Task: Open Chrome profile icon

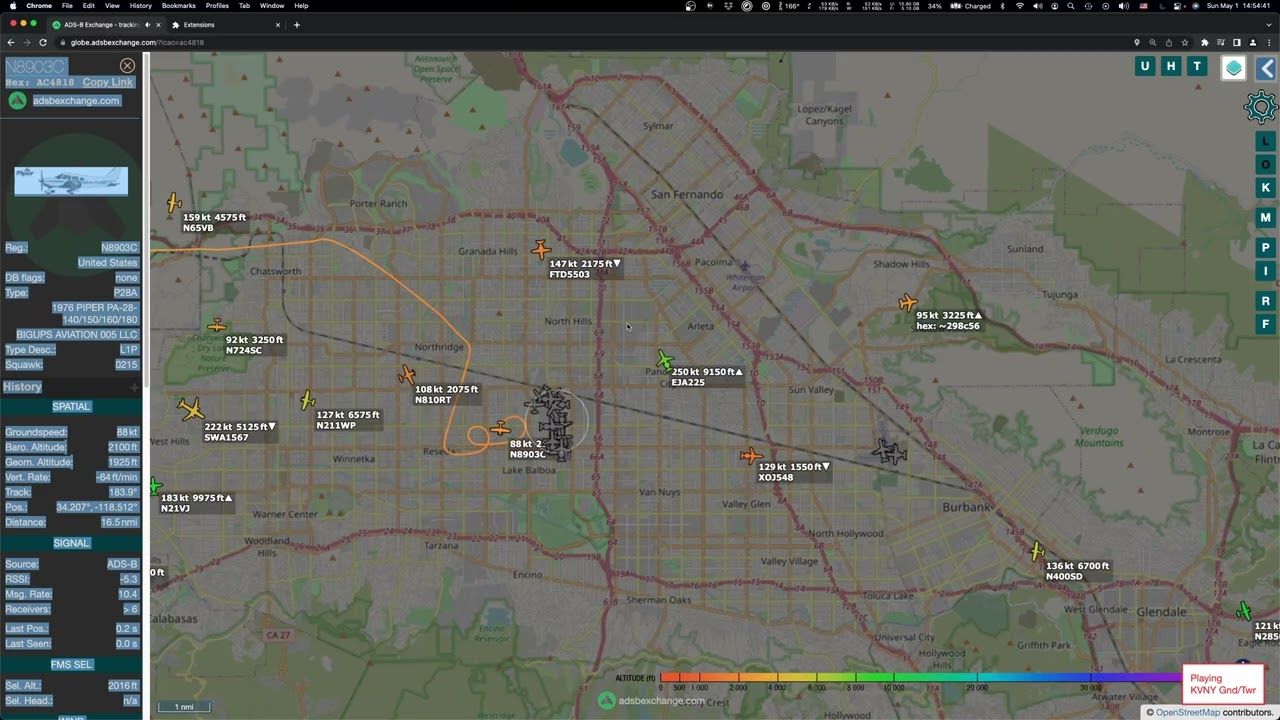Action: click(1253, 42)
